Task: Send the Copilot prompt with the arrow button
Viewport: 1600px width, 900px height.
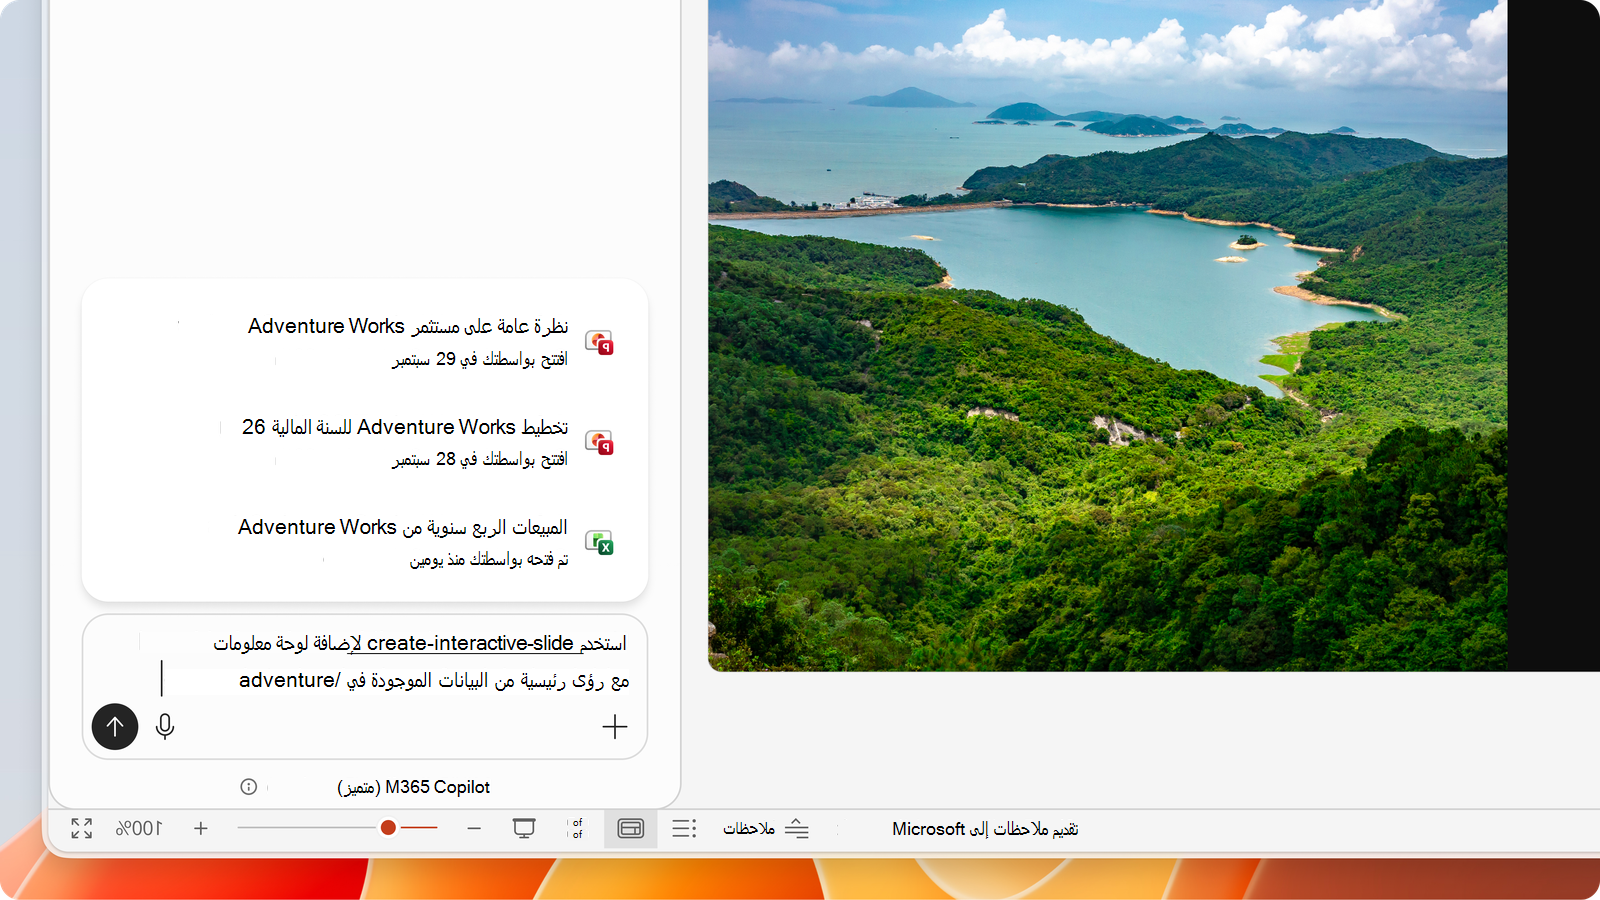Action: (115, 726)
